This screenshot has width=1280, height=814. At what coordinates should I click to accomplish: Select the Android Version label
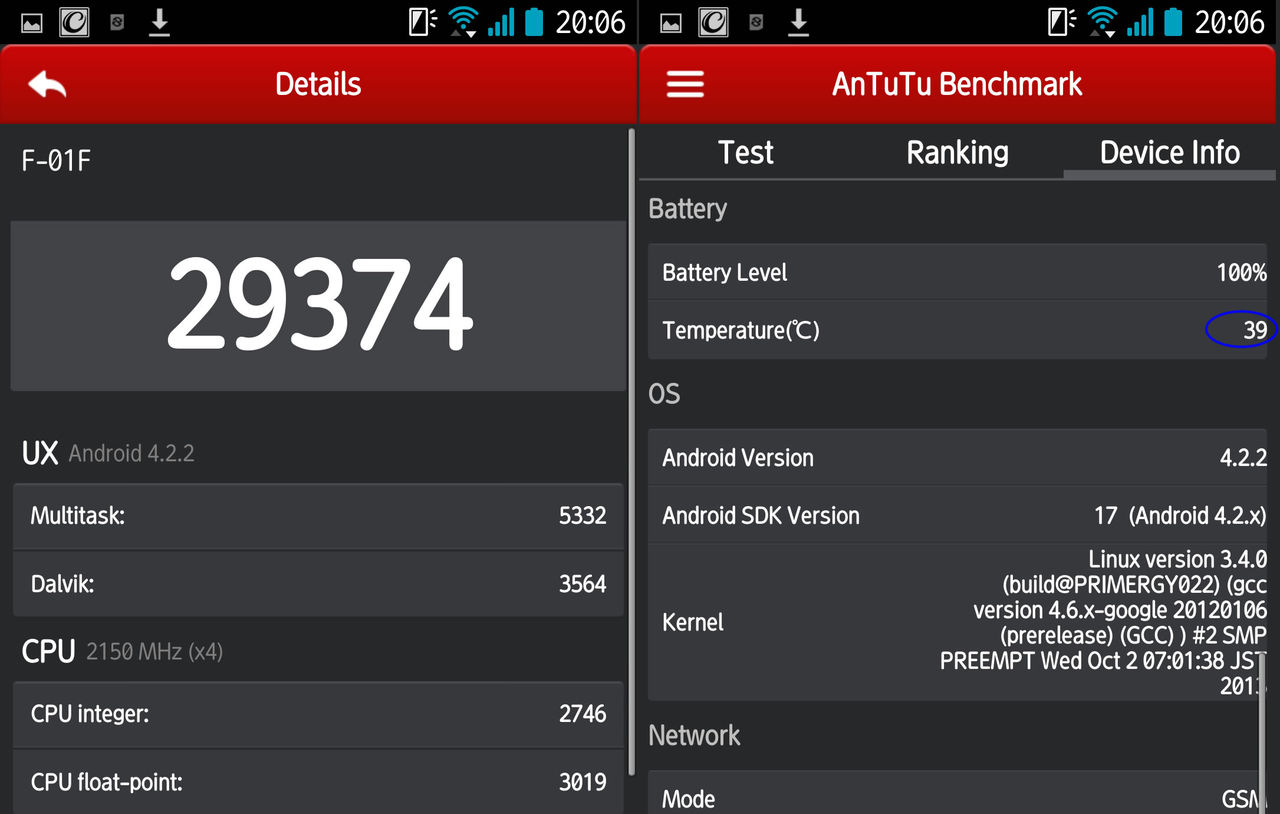click(x=738, y=458)
